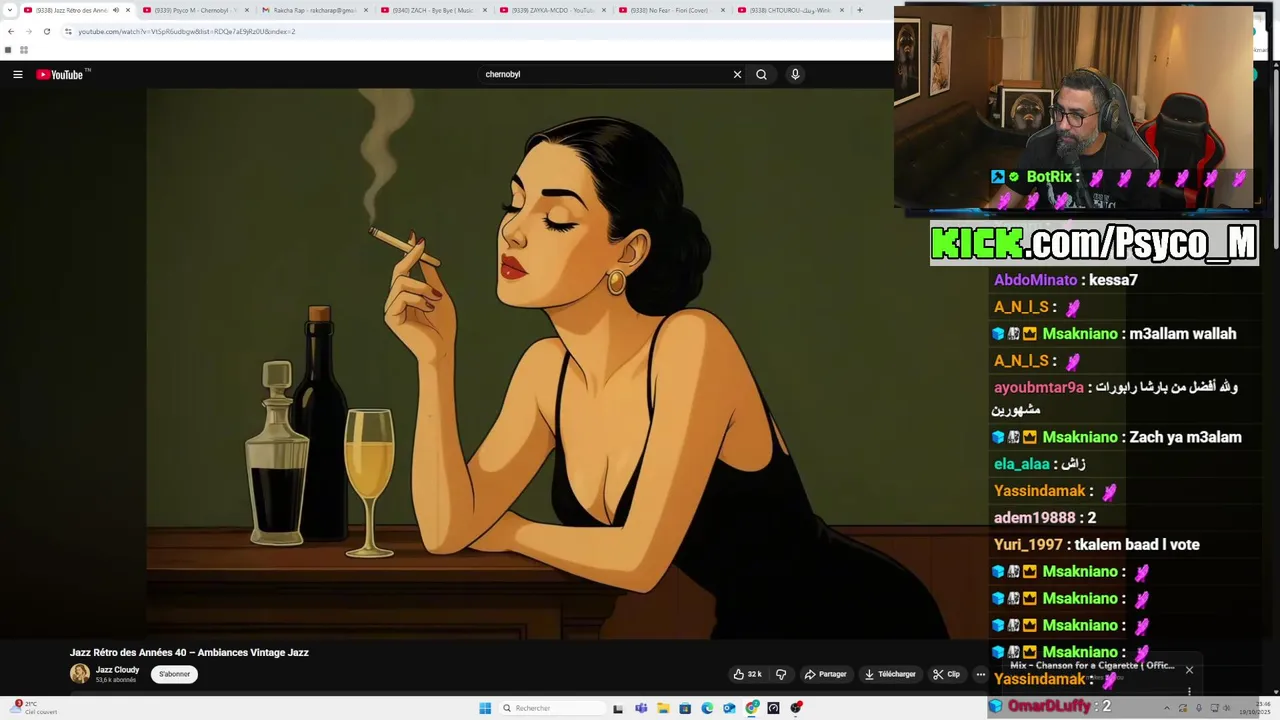
Task: Click 'Zach ya m3alam' chat message
Action: coord(1185,437)
